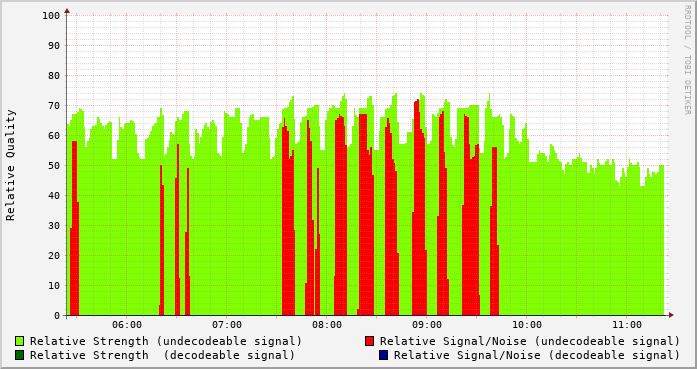697x369 pixels.
Task: Click Relative Signal/Noise (undecodeable signal) legend label
Action: point(530,341)
